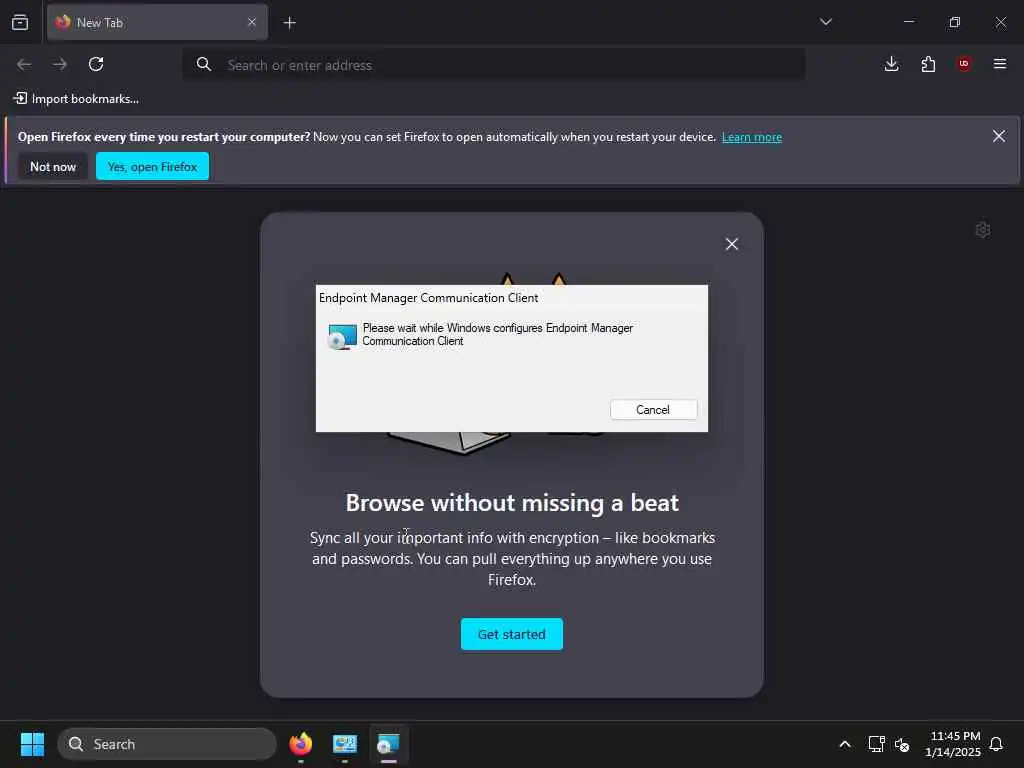Screen dimensions: 1024x768
Task: Open a new tab with plus button
Action: pos(289,23)
